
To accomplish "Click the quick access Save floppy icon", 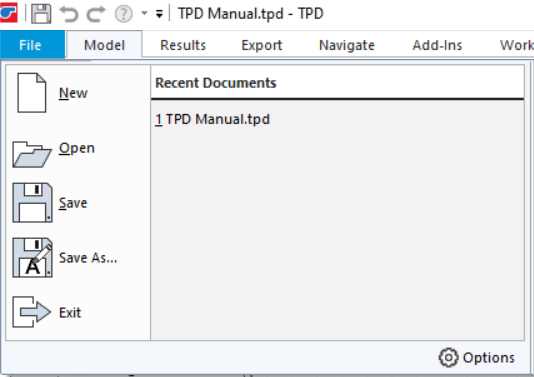I will click(x=41, y=14).
